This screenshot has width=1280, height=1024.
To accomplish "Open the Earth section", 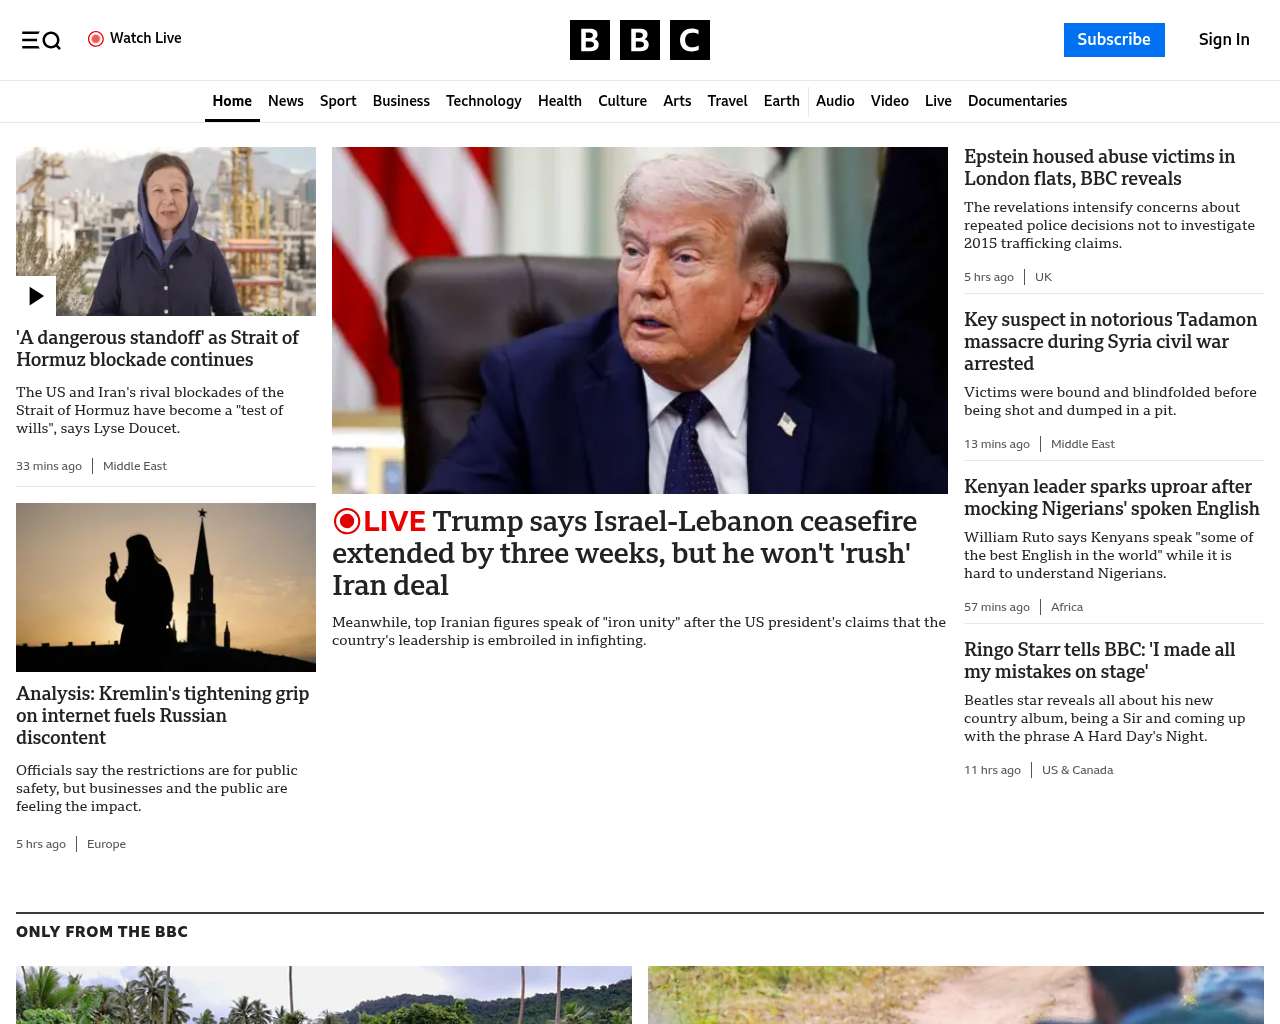I will pyautogui.click(x=781, y=101).
